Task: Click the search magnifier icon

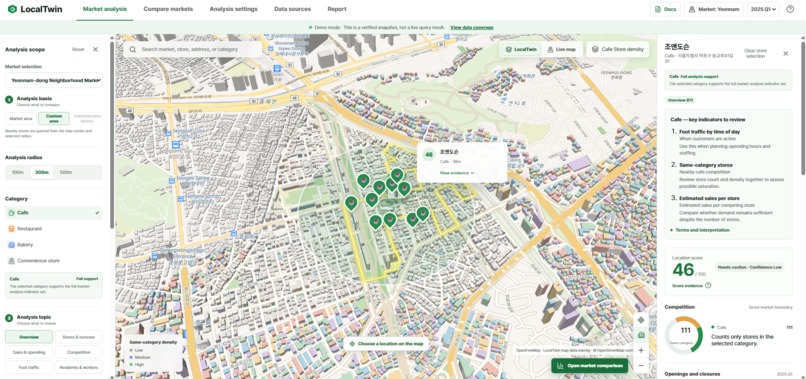Action: point(133,49)
